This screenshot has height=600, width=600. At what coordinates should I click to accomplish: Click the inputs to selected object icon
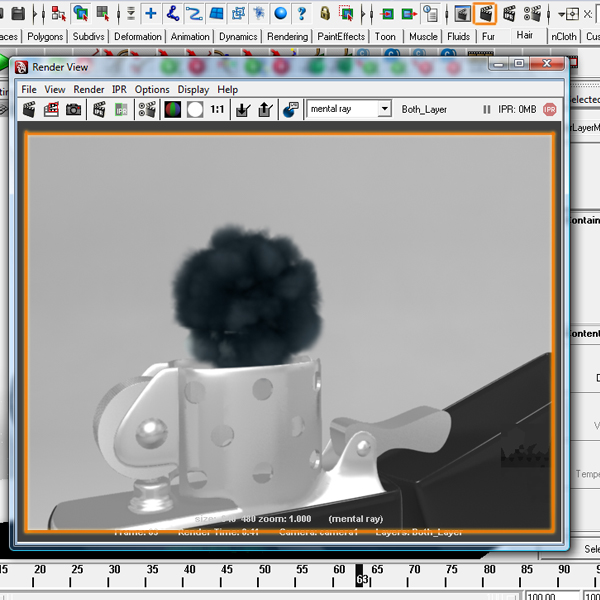coord(387,15)
